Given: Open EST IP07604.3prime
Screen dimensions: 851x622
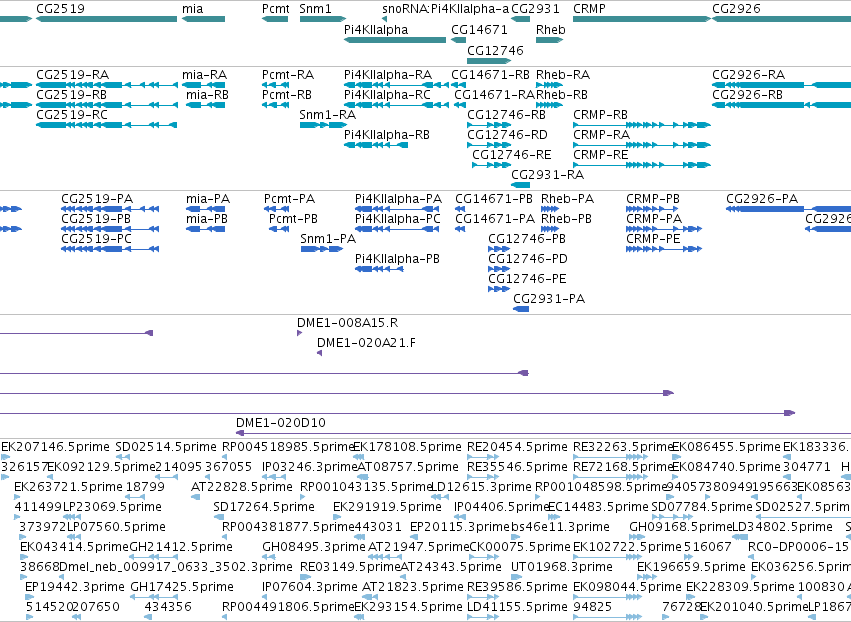Looking at the screenshot, I should 310,587.
